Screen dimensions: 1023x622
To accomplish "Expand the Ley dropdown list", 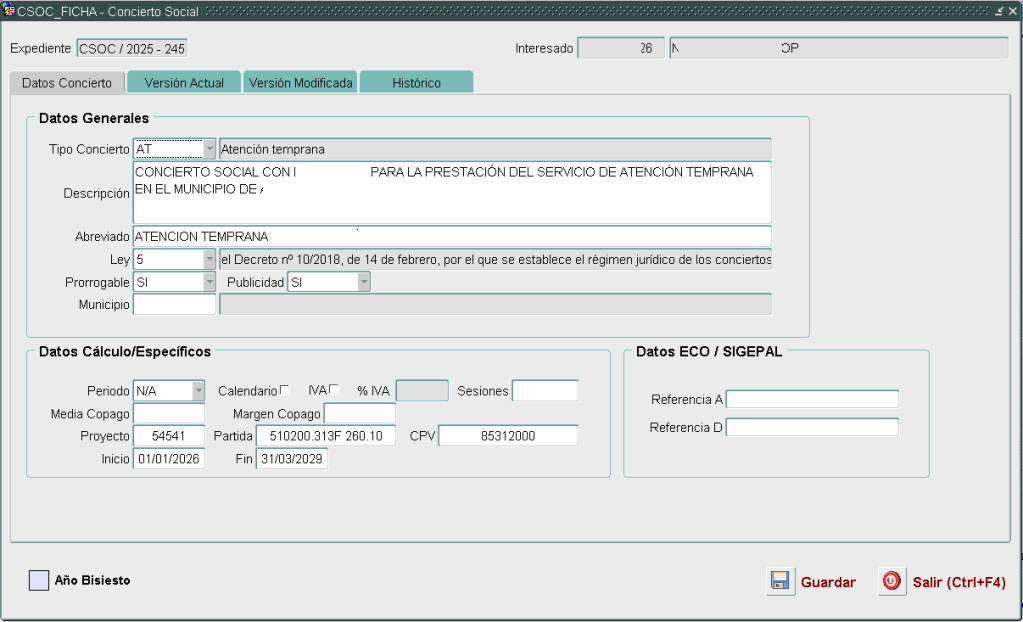I will point(209,260).
